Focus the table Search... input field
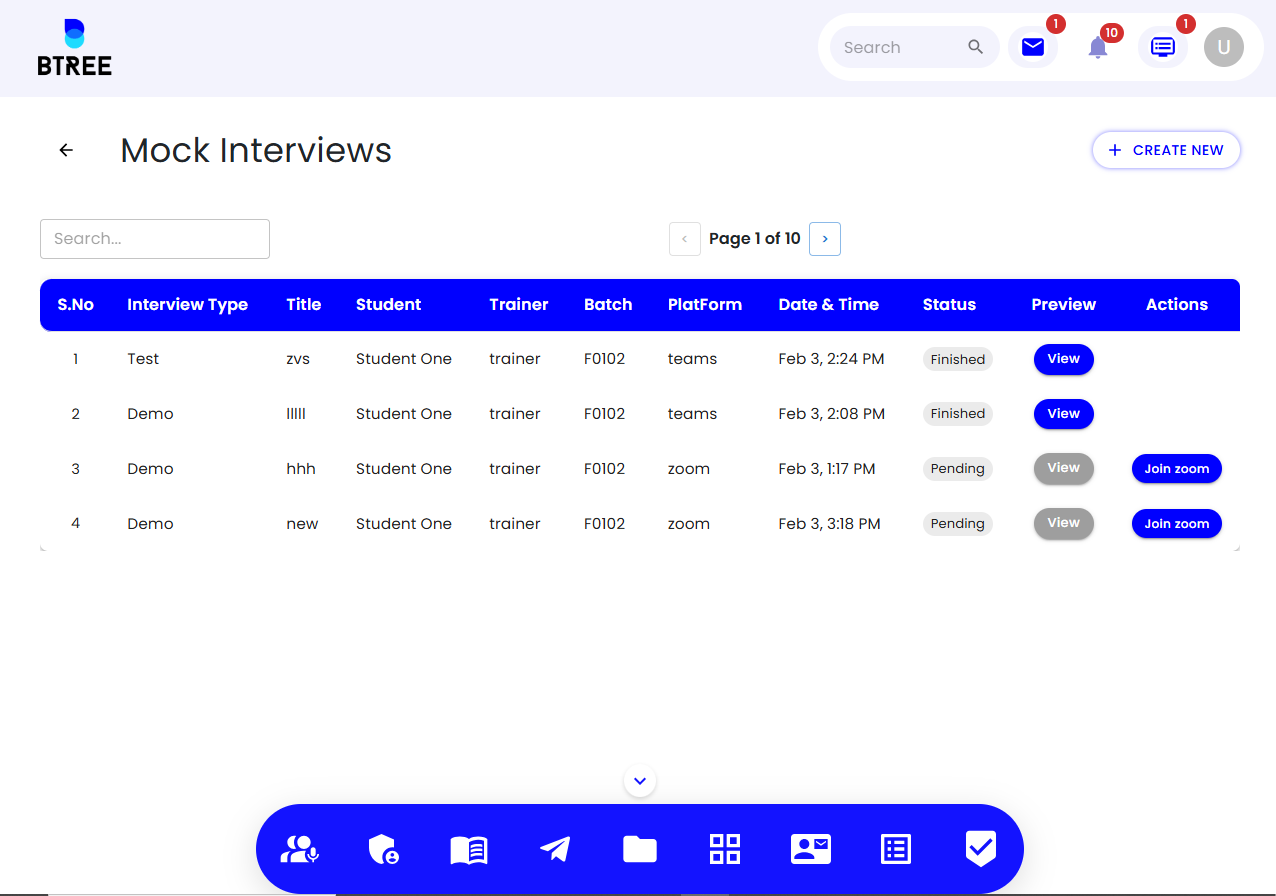This screenshot has width=1276, height=896. [155, 239]
